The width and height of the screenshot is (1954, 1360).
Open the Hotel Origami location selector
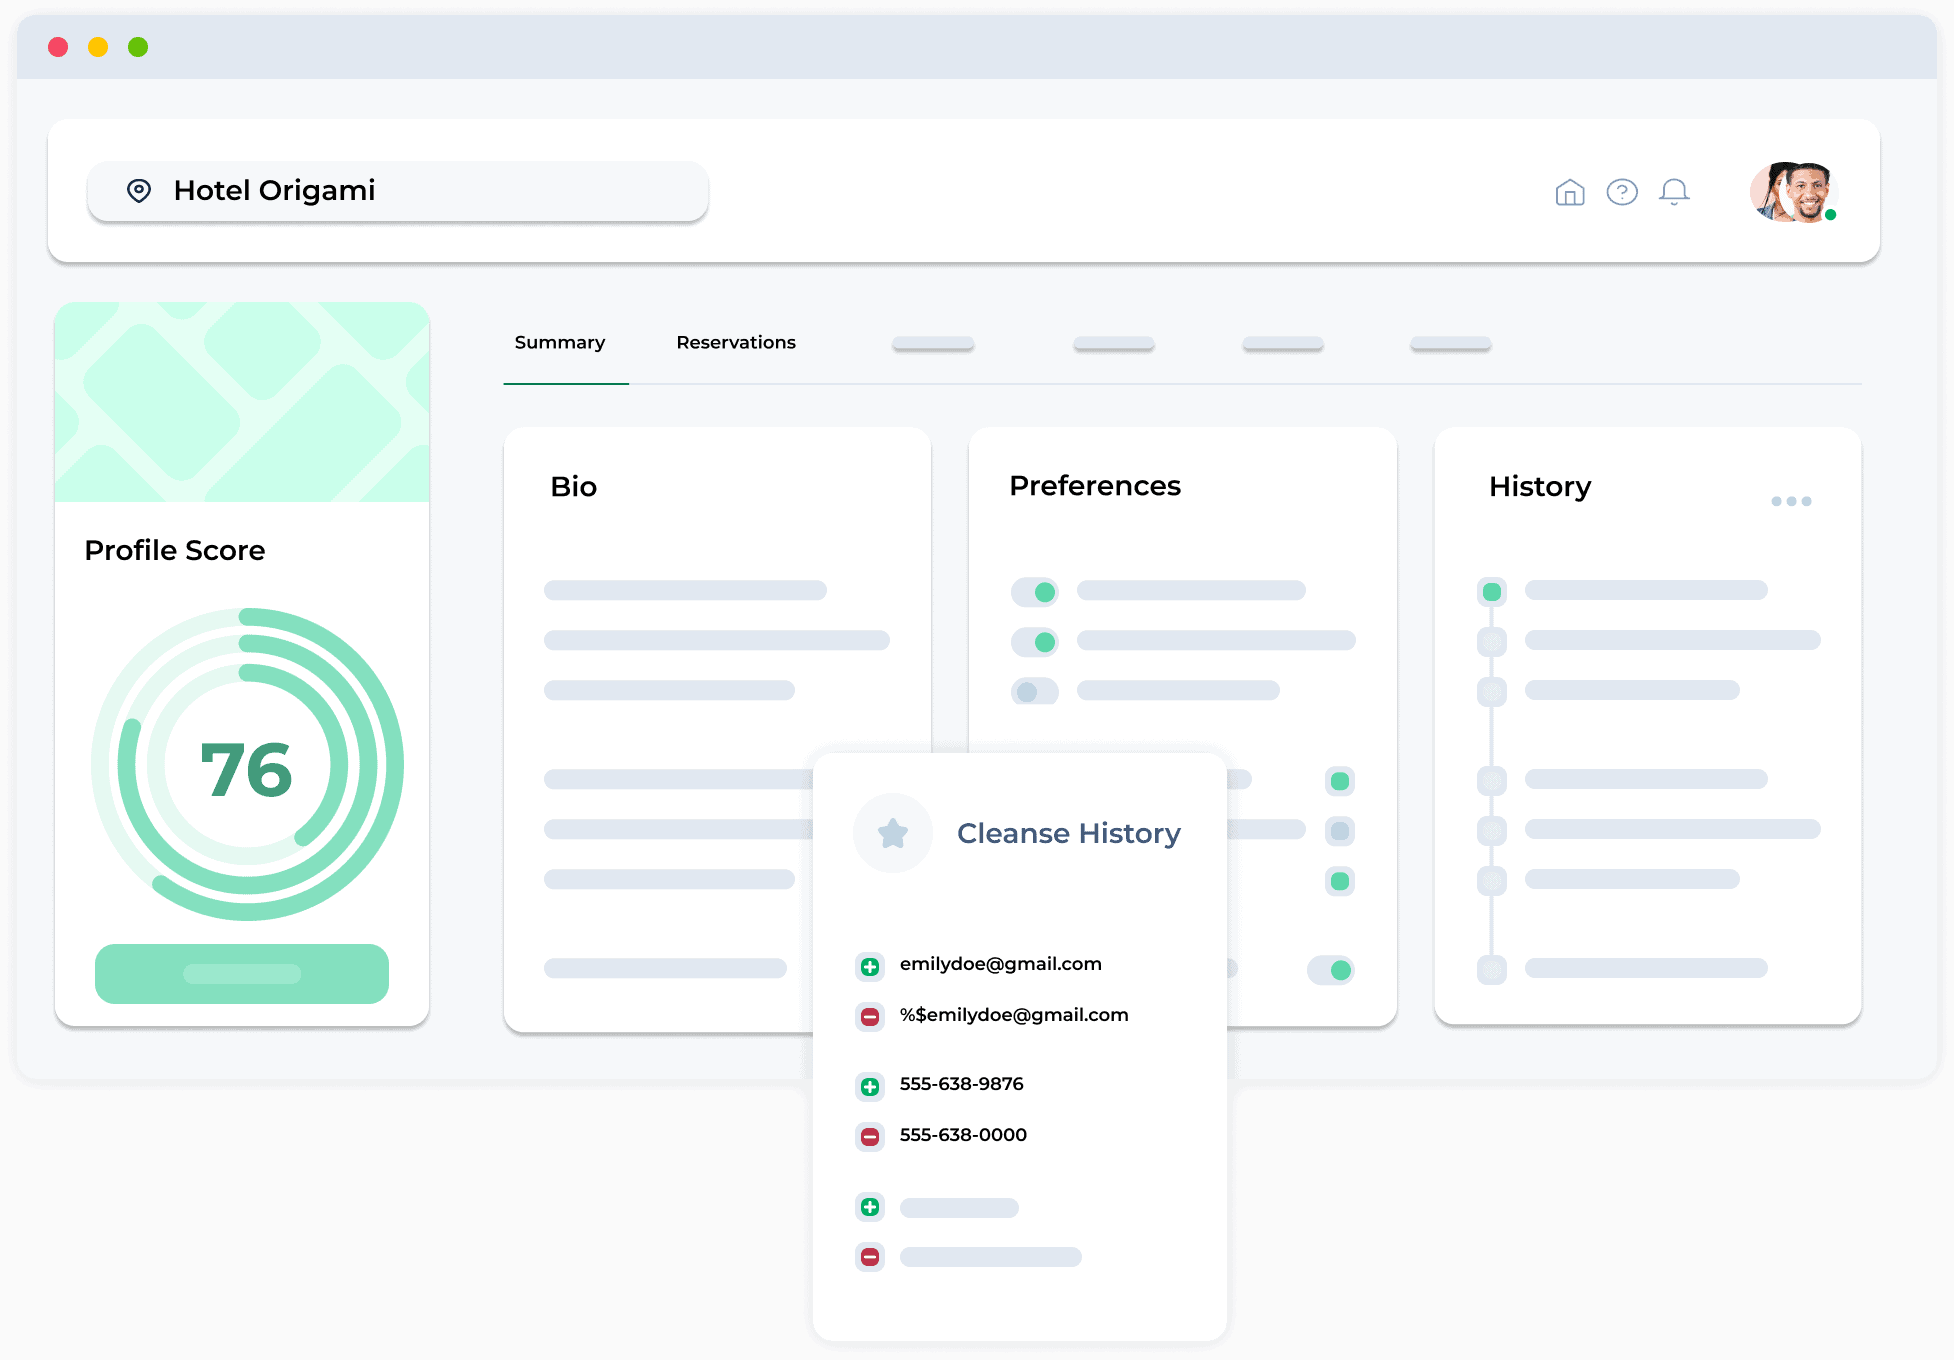click(x=398, y=191)
